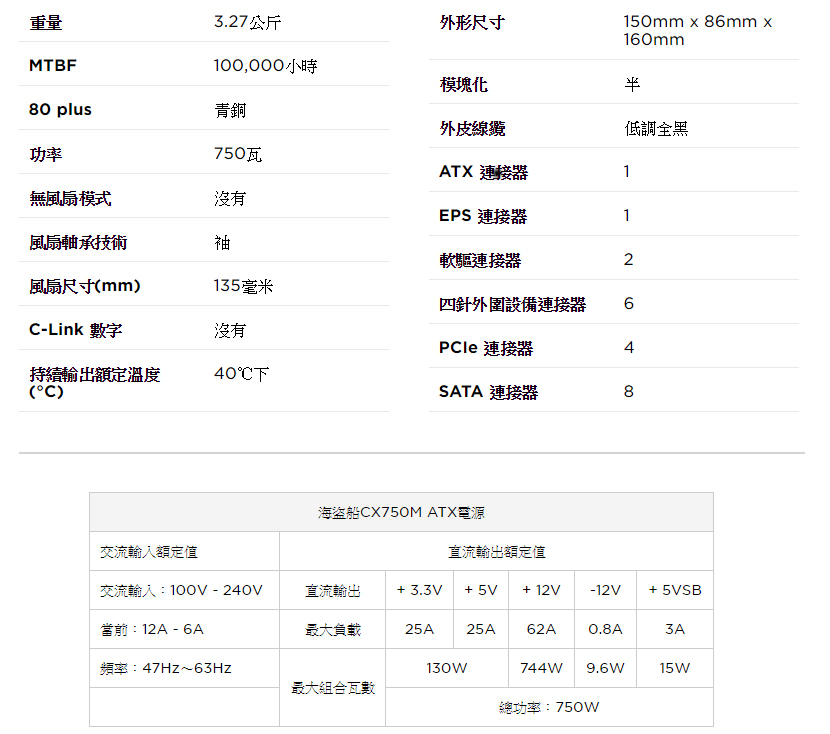The height and width of the screenshot is (734, 830).
Task: Click the 外形尺寸 dimensions label
Action: [471, 22]
